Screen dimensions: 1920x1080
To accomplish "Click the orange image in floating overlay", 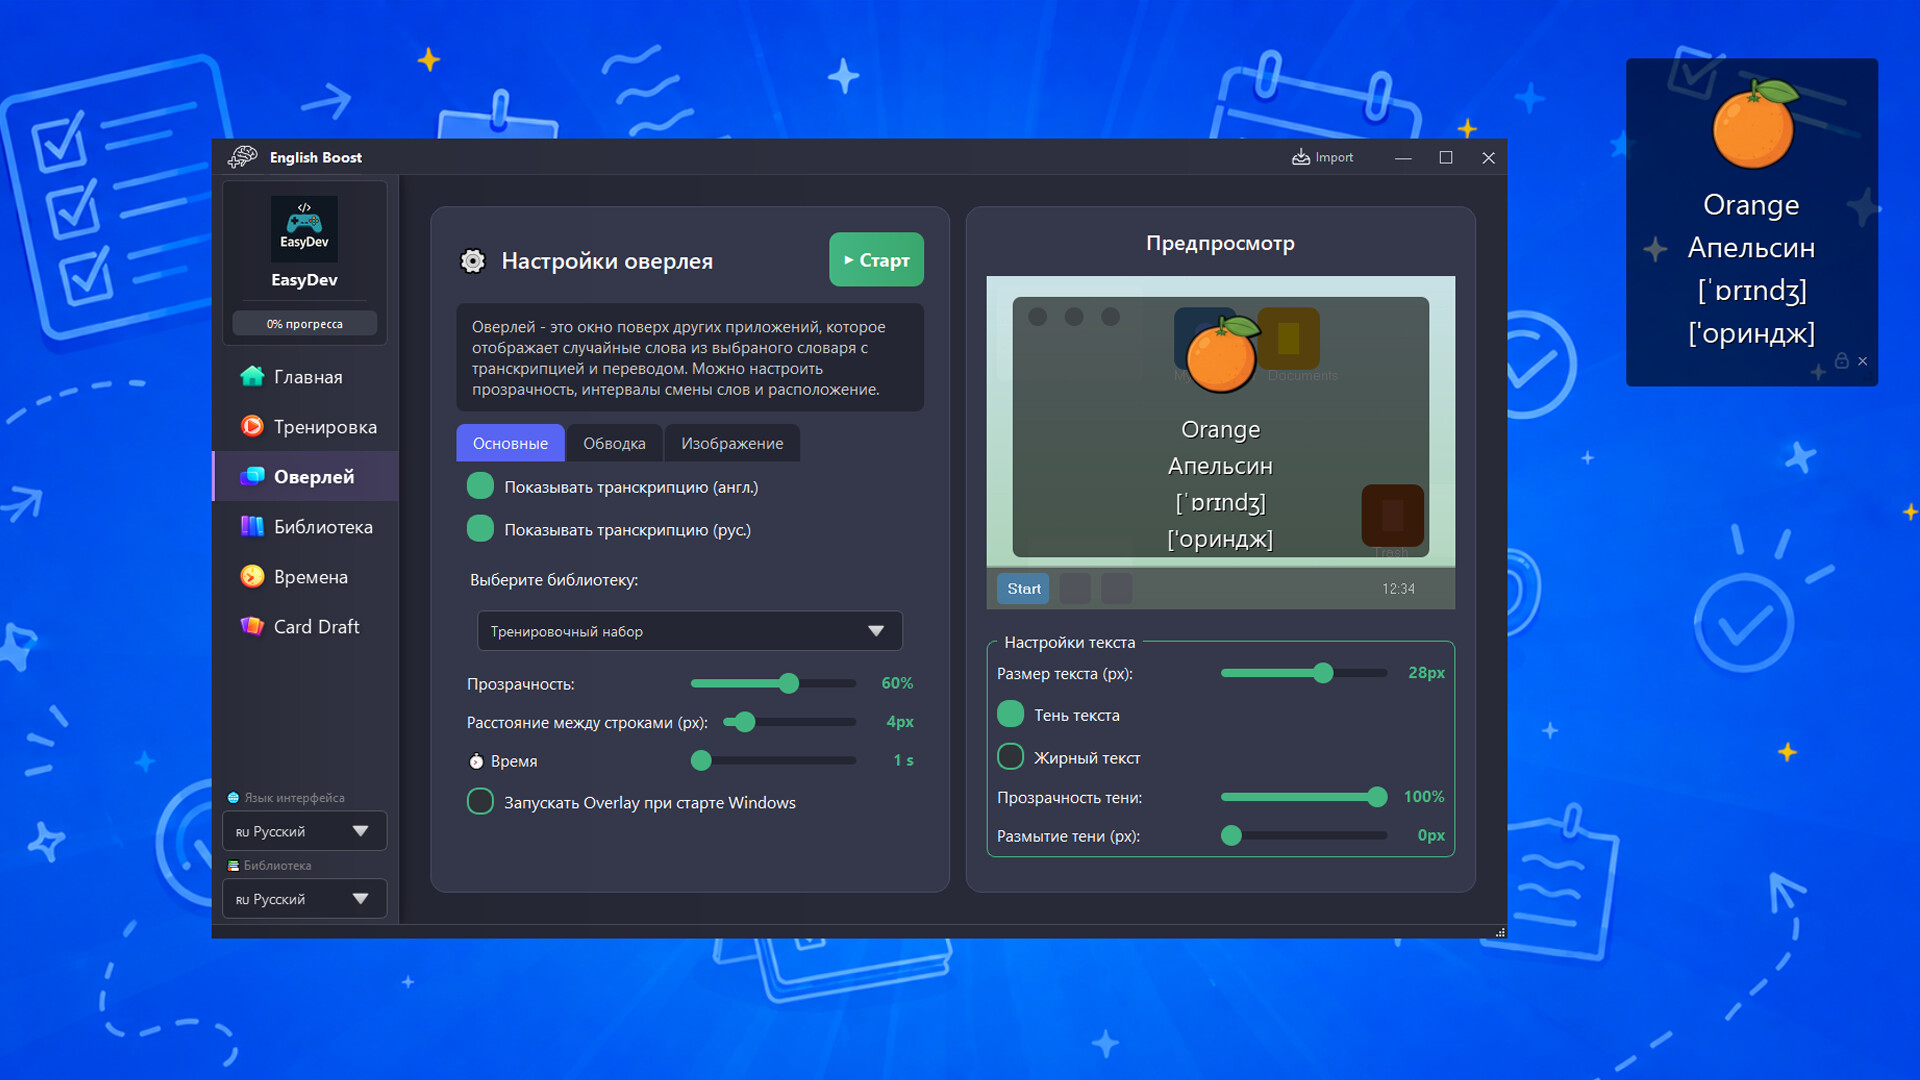I will coord(1754,124).
